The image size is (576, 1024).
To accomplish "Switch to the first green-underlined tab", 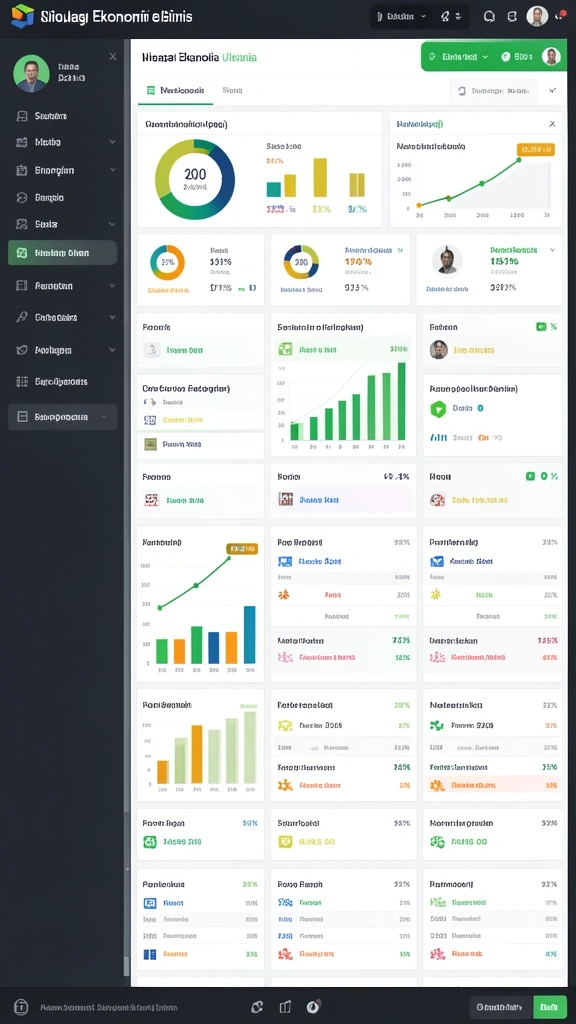I will (176, 91).
